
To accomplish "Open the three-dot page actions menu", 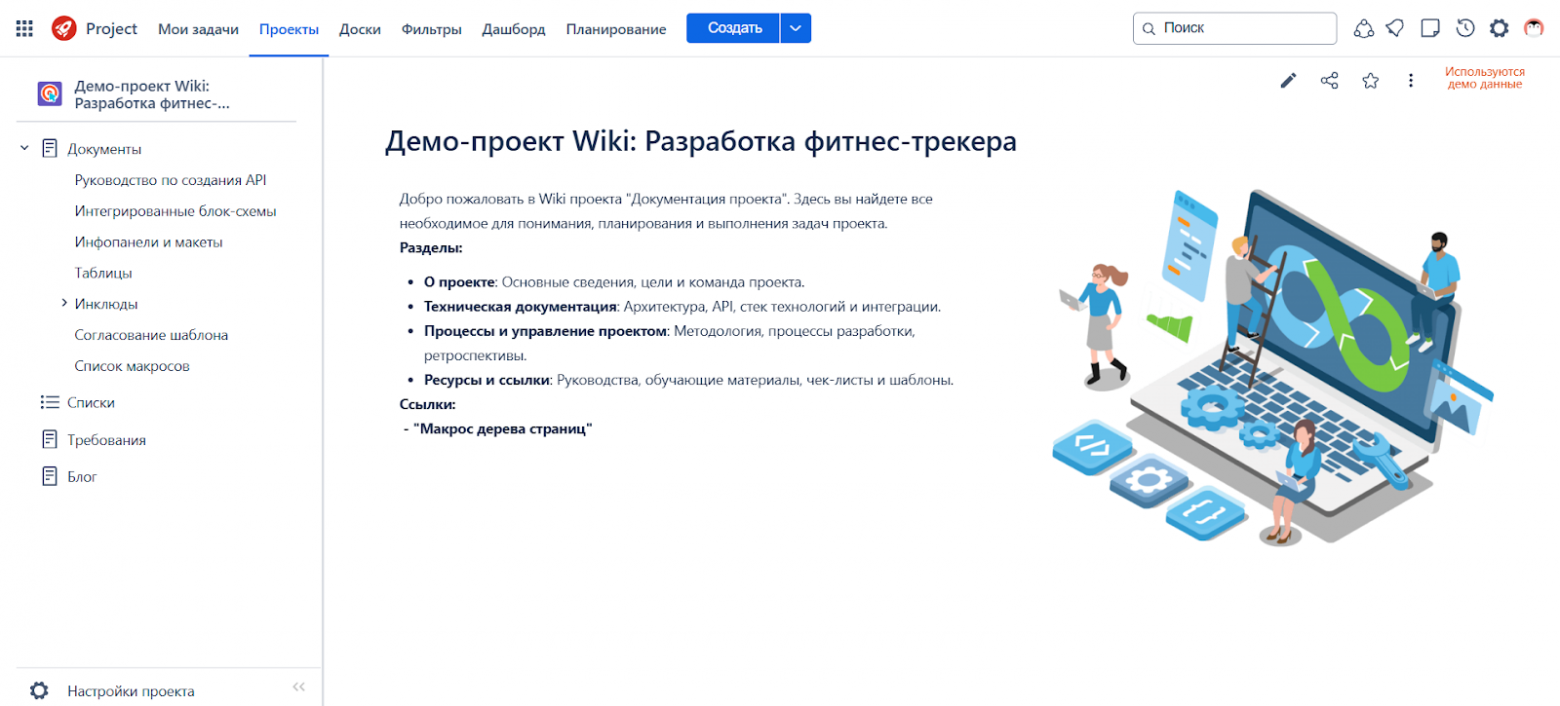I will (1410, 81).
